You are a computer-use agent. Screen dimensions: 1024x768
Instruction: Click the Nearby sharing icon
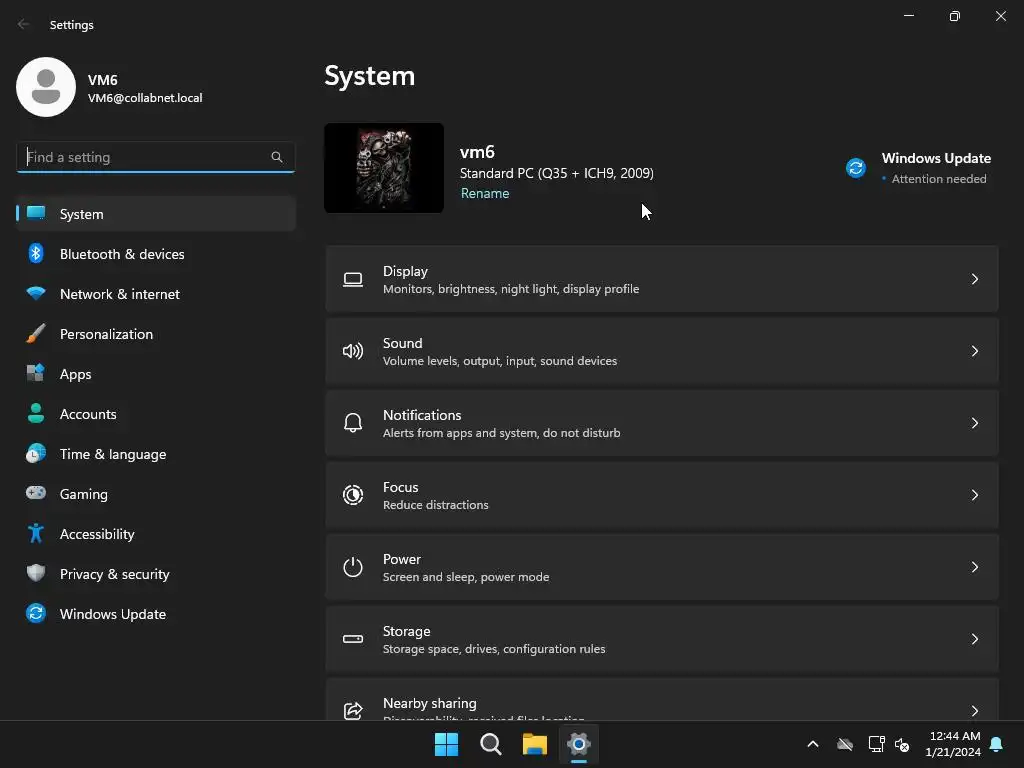(x=353, y=710)
